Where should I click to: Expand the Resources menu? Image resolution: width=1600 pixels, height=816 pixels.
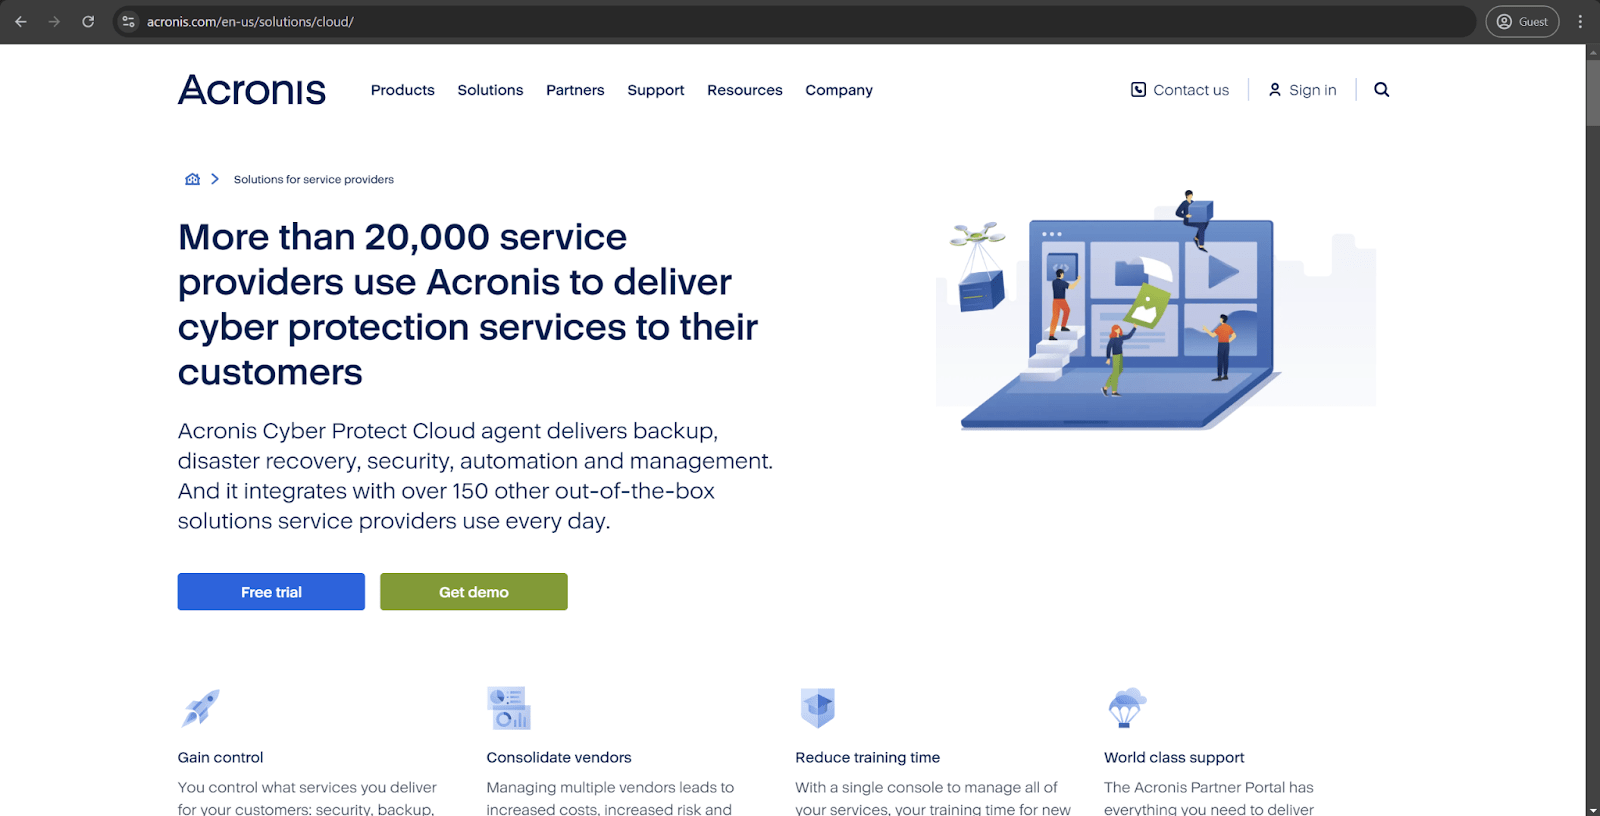click(744, 90)
